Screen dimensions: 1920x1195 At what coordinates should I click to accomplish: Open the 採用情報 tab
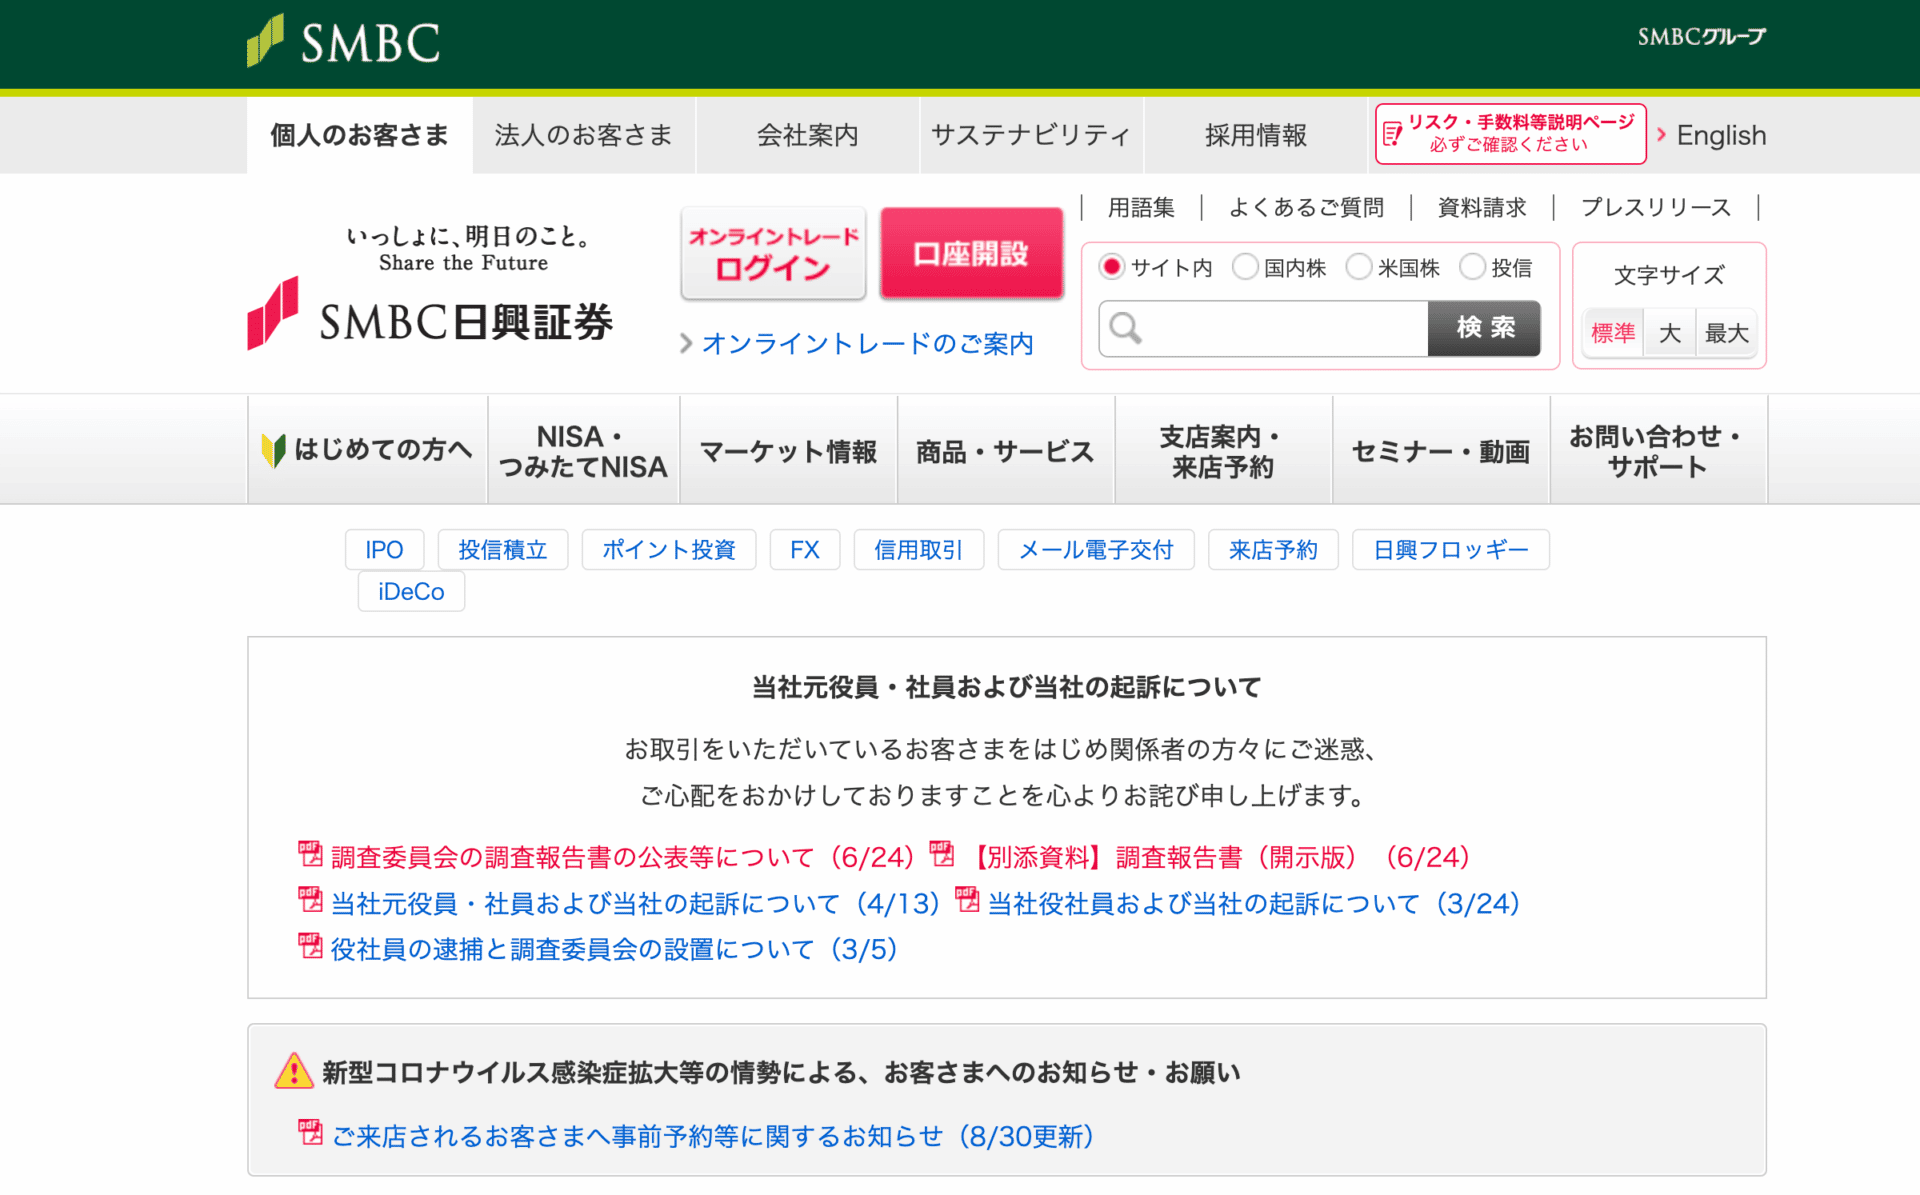[1256, 135]
